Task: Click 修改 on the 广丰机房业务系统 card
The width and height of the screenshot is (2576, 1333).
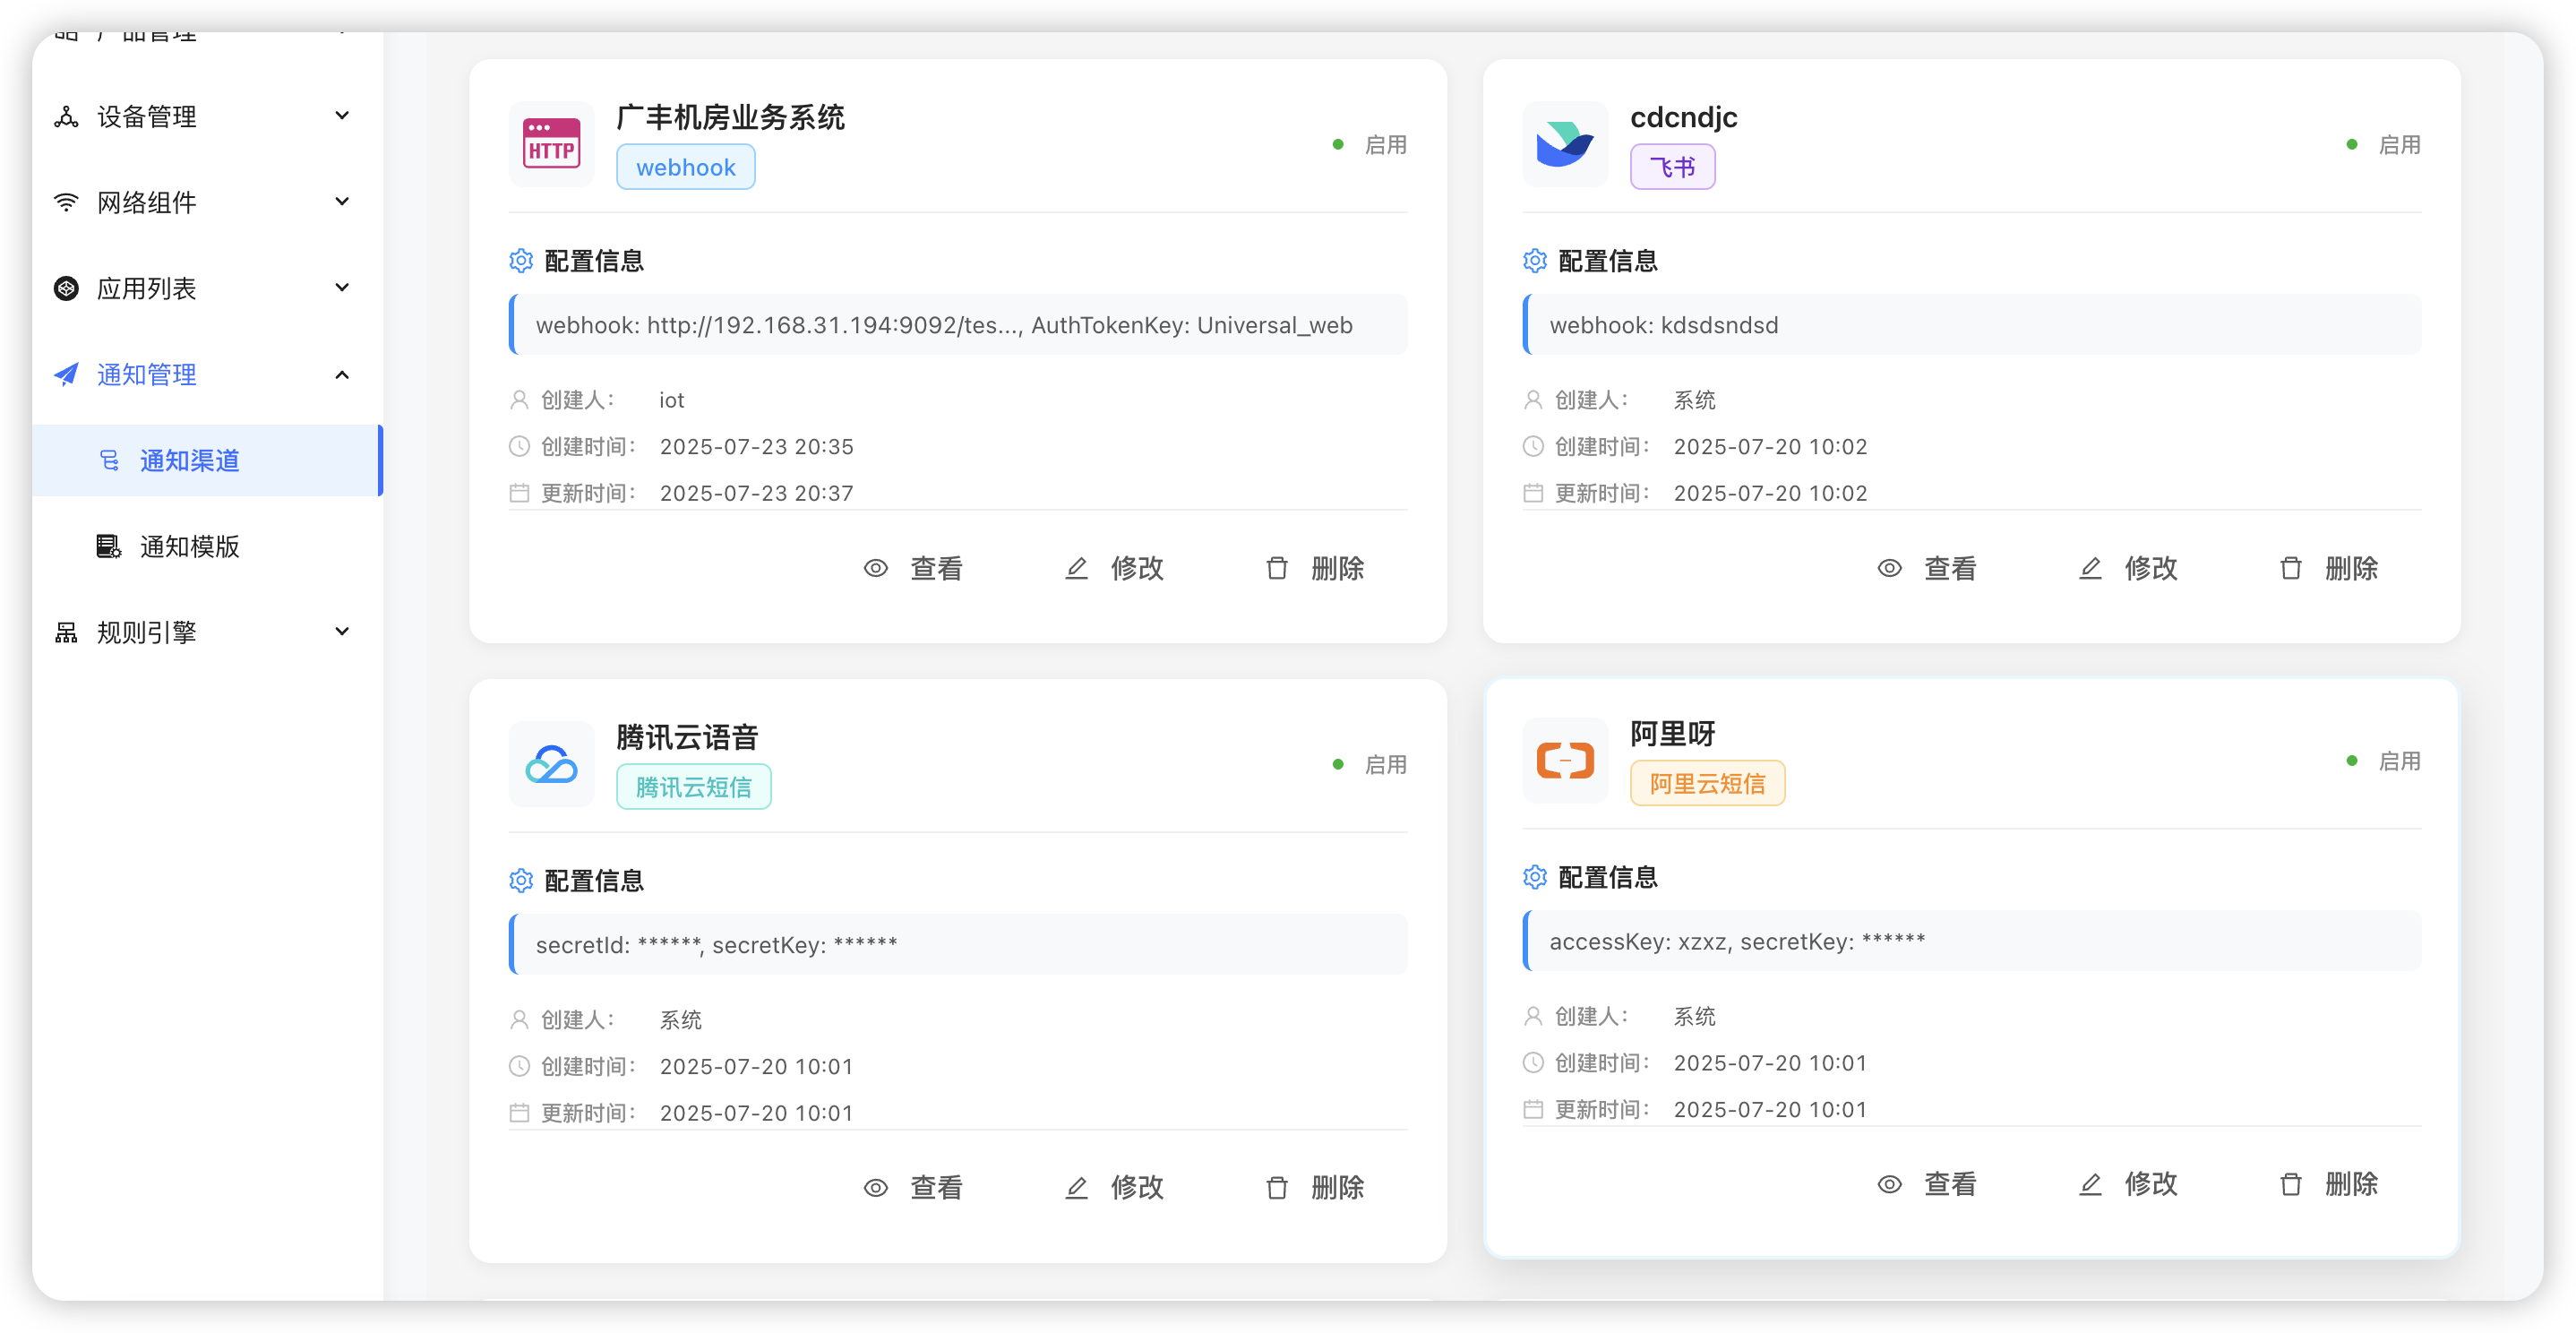Action: coord(1112,568)
